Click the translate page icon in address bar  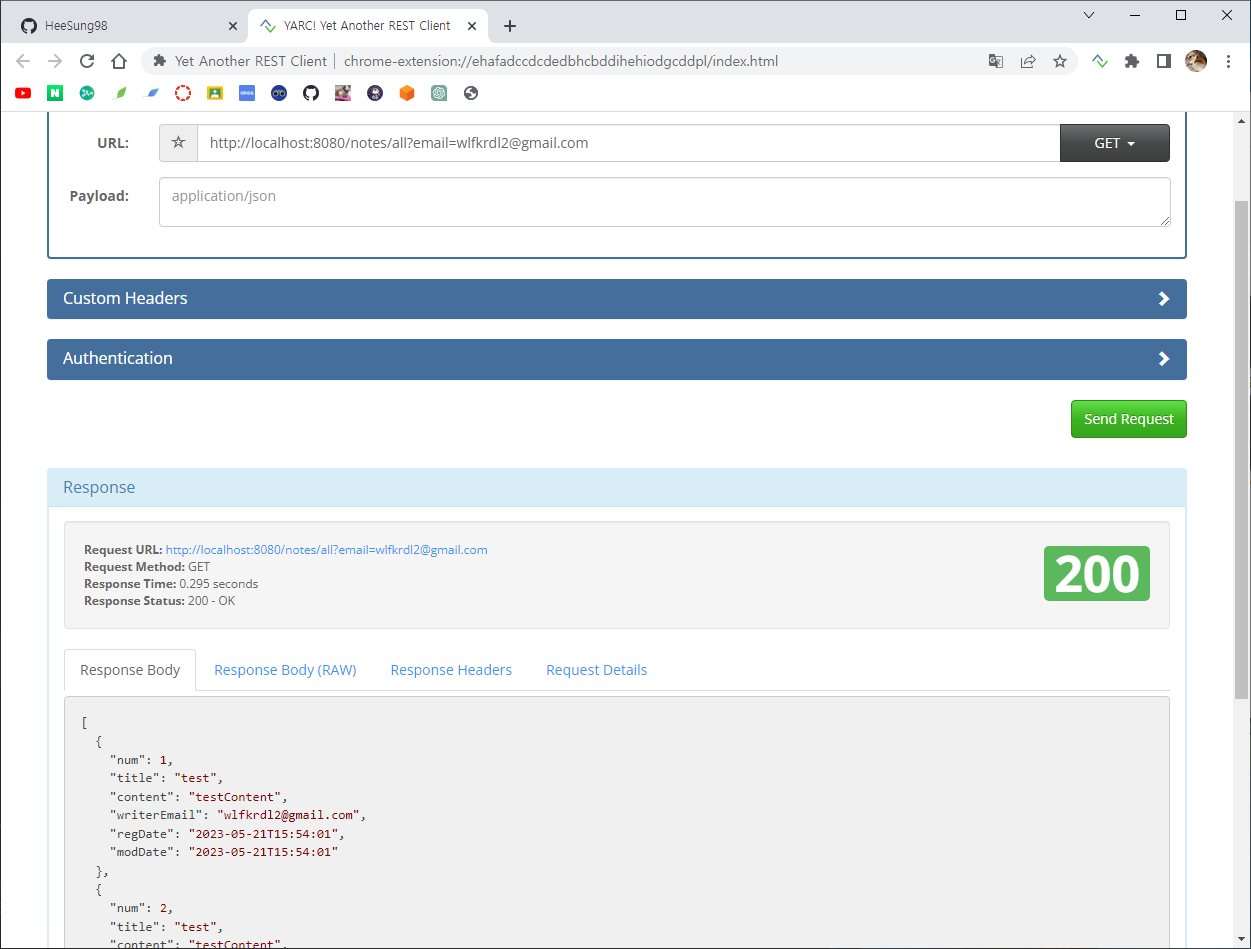(996, 61)
